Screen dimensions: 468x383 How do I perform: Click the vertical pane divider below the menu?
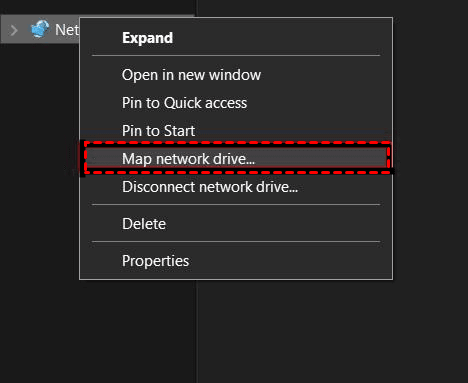click(x=197, y=331)
